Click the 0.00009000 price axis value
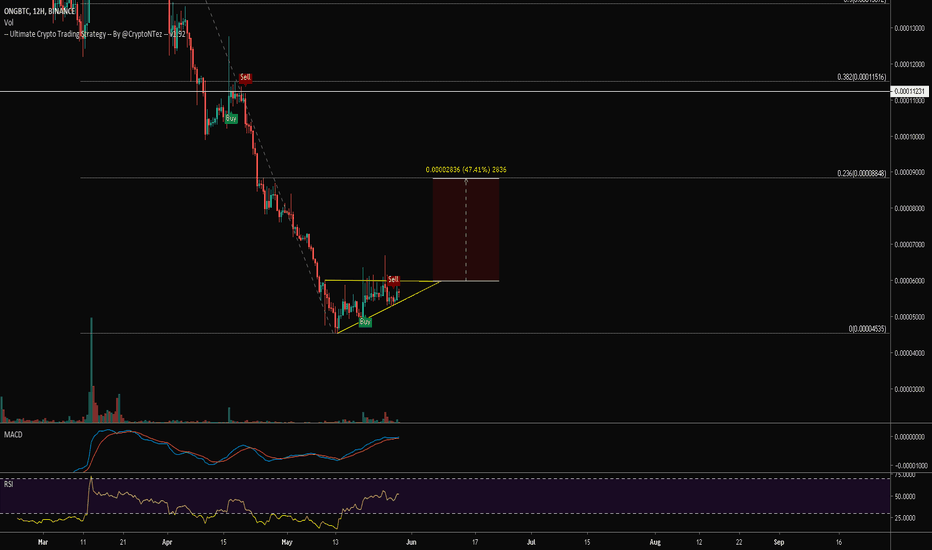The image size is (932, 550). tap(909, 172)
